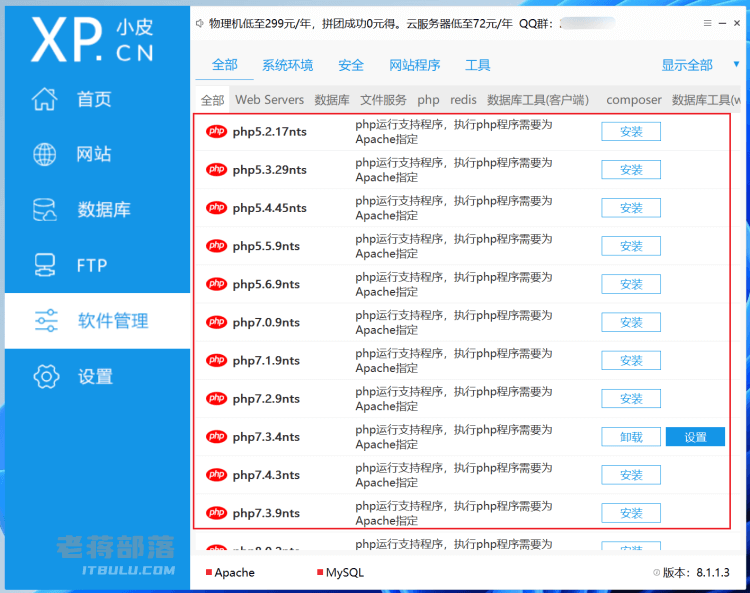
Task: Click the FTP server icon
Action: (44, 265)
